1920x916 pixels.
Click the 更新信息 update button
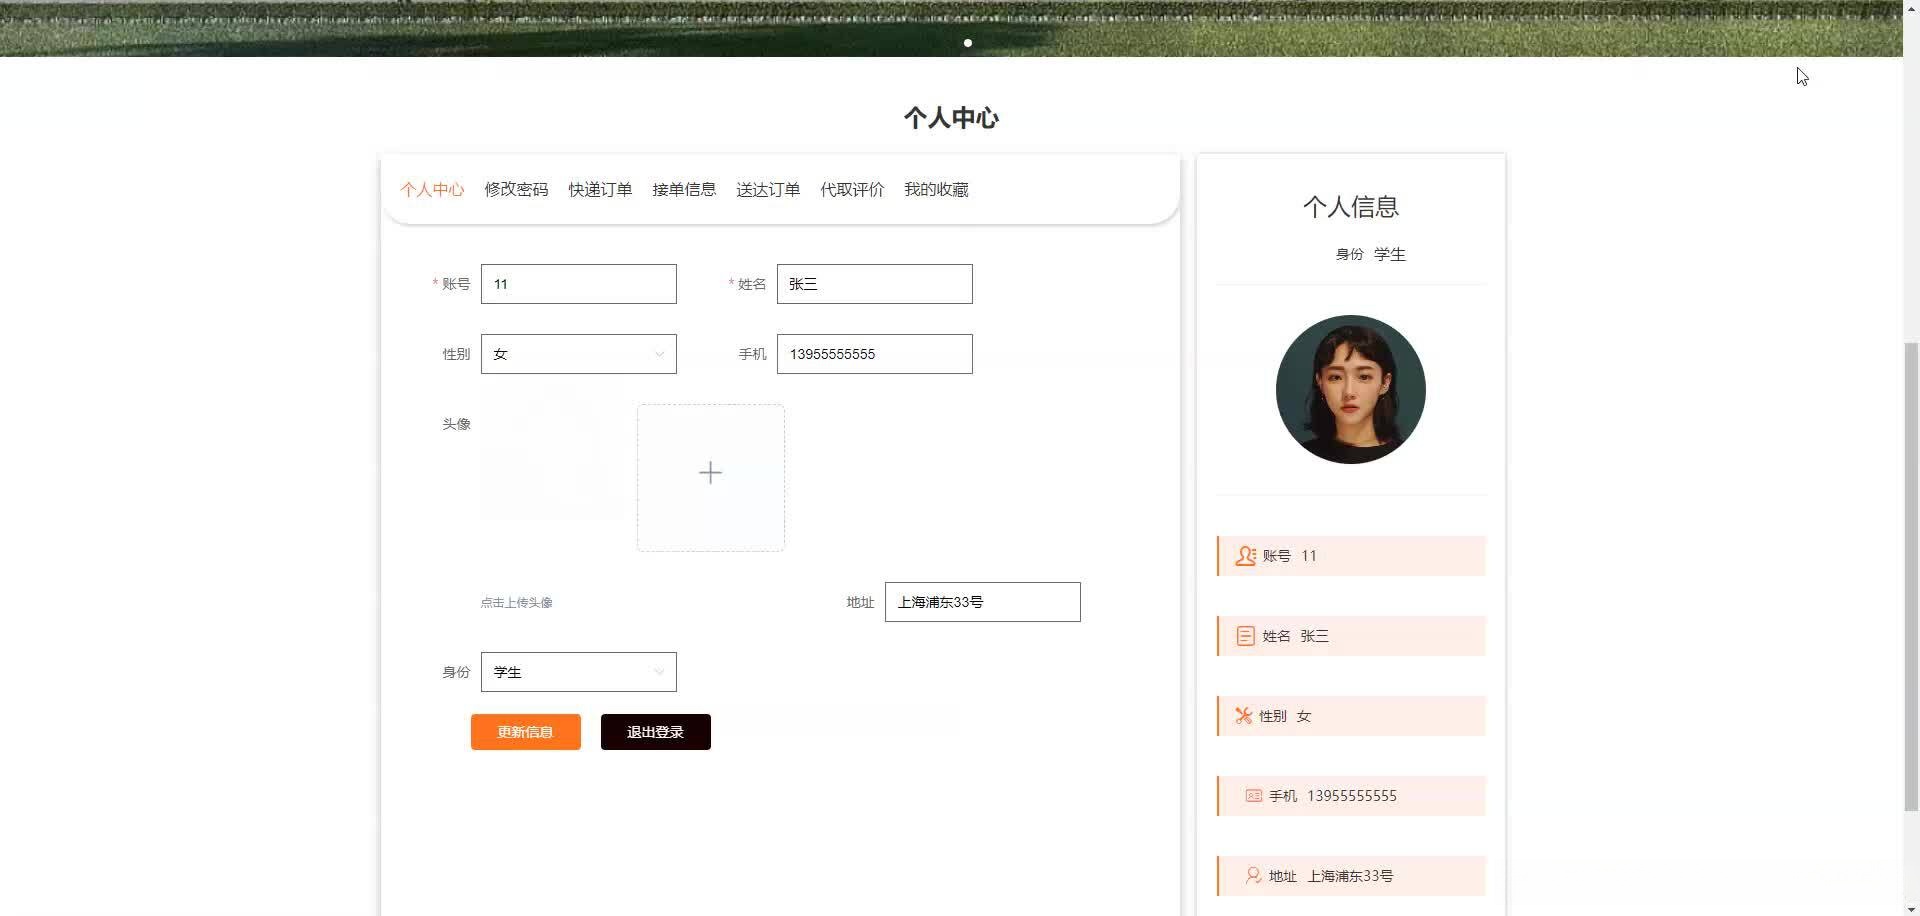point(525,731)
